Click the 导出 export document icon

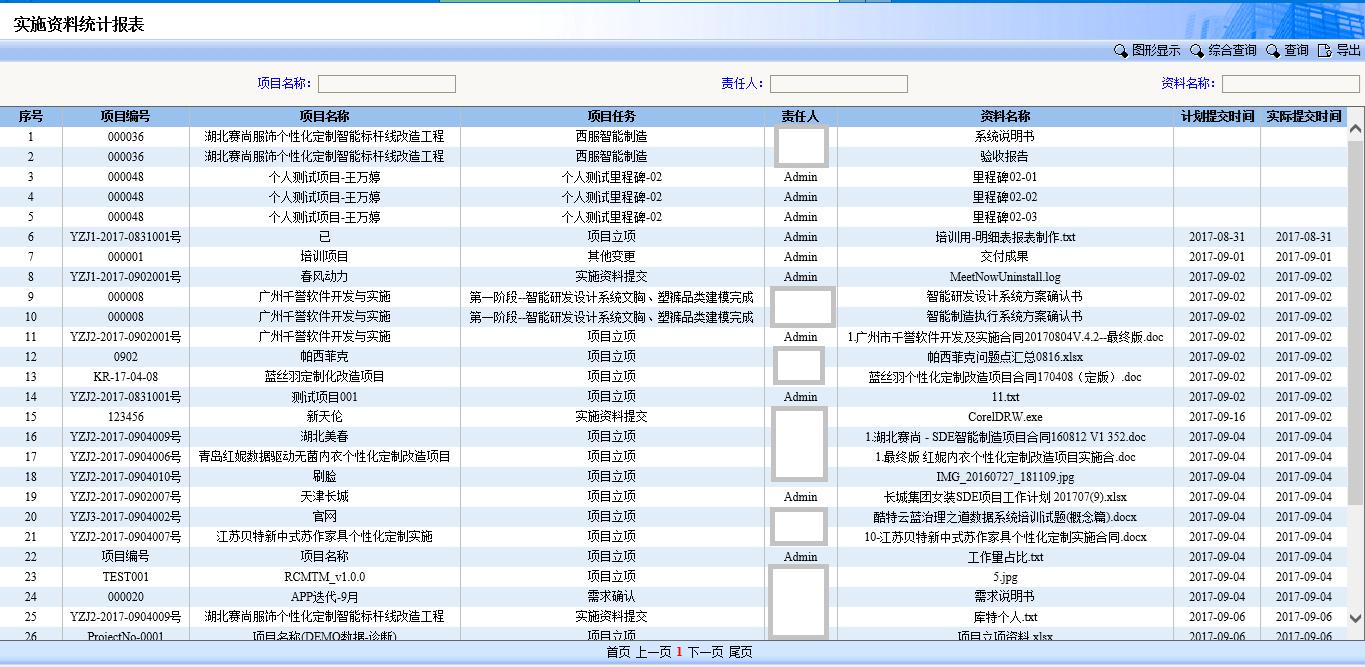pos(1325,51)
